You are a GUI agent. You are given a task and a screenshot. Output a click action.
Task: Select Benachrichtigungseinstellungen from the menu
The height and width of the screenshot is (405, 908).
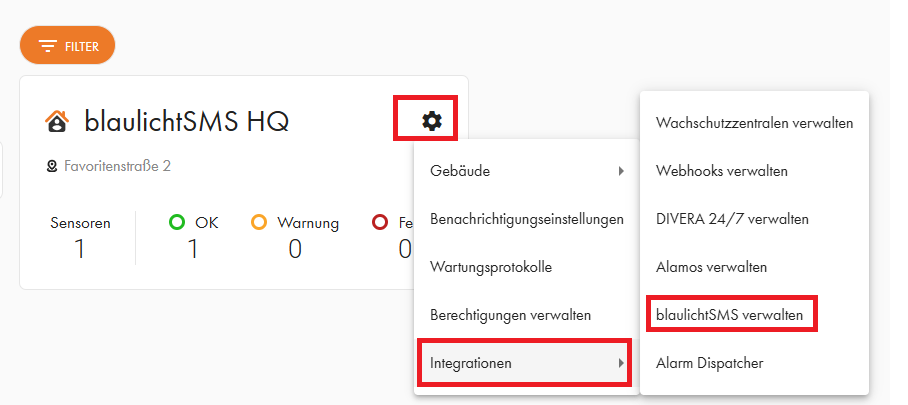click(x=526, y=219)
